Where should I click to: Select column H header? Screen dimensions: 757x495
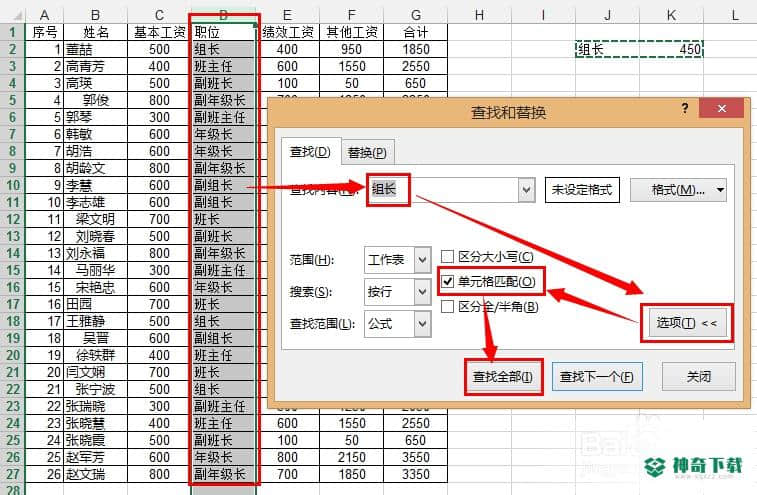(x=479, y=15)
